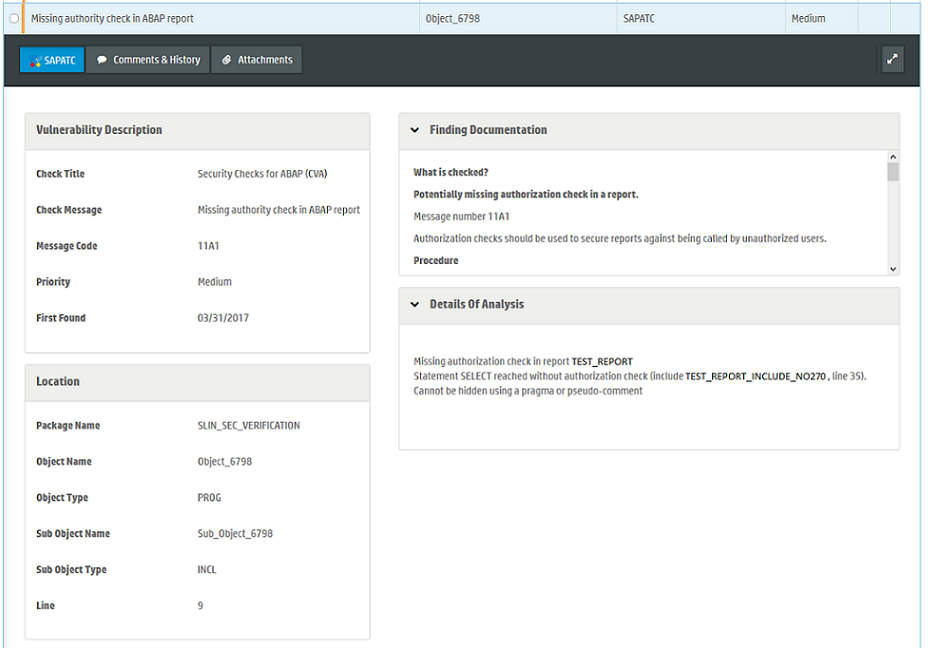Click the Object_6798 cell in the finding row
Screen dimensions: 928x653
(x=452, y=18)
